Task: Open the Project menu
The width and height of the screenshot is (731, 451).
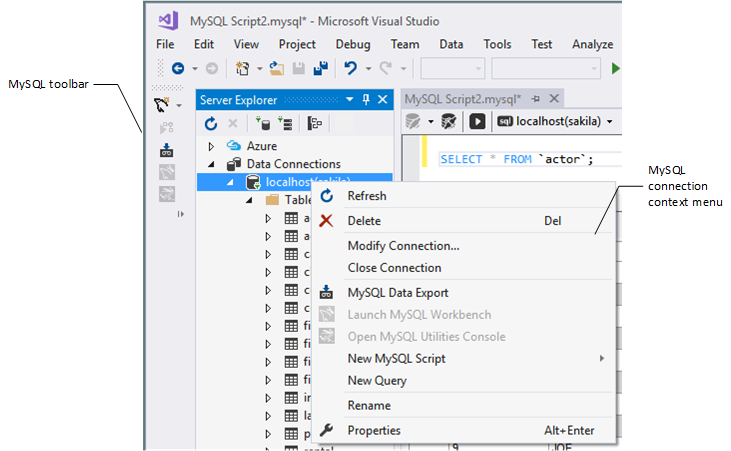Action: tap(297, 44)
